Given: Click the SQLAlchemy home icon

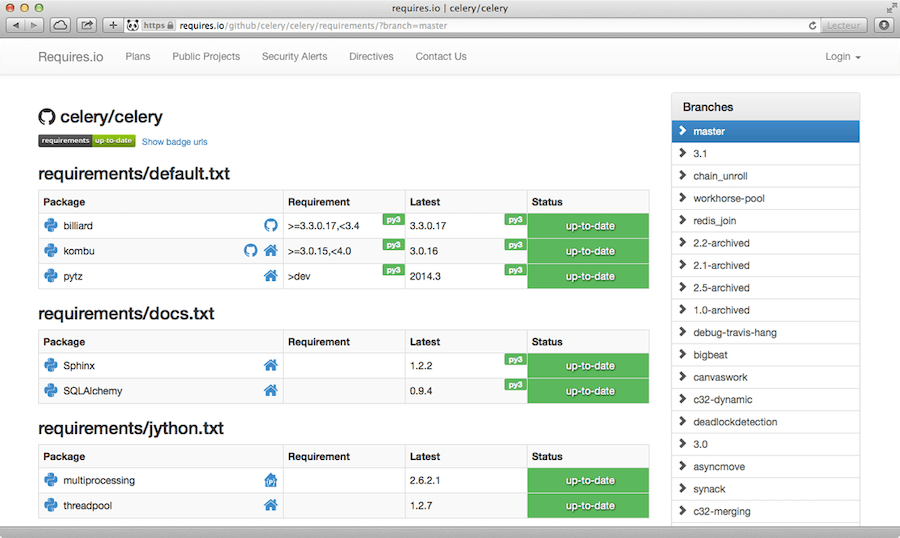Looking at the screenshot, I should (x=270, y=390).
